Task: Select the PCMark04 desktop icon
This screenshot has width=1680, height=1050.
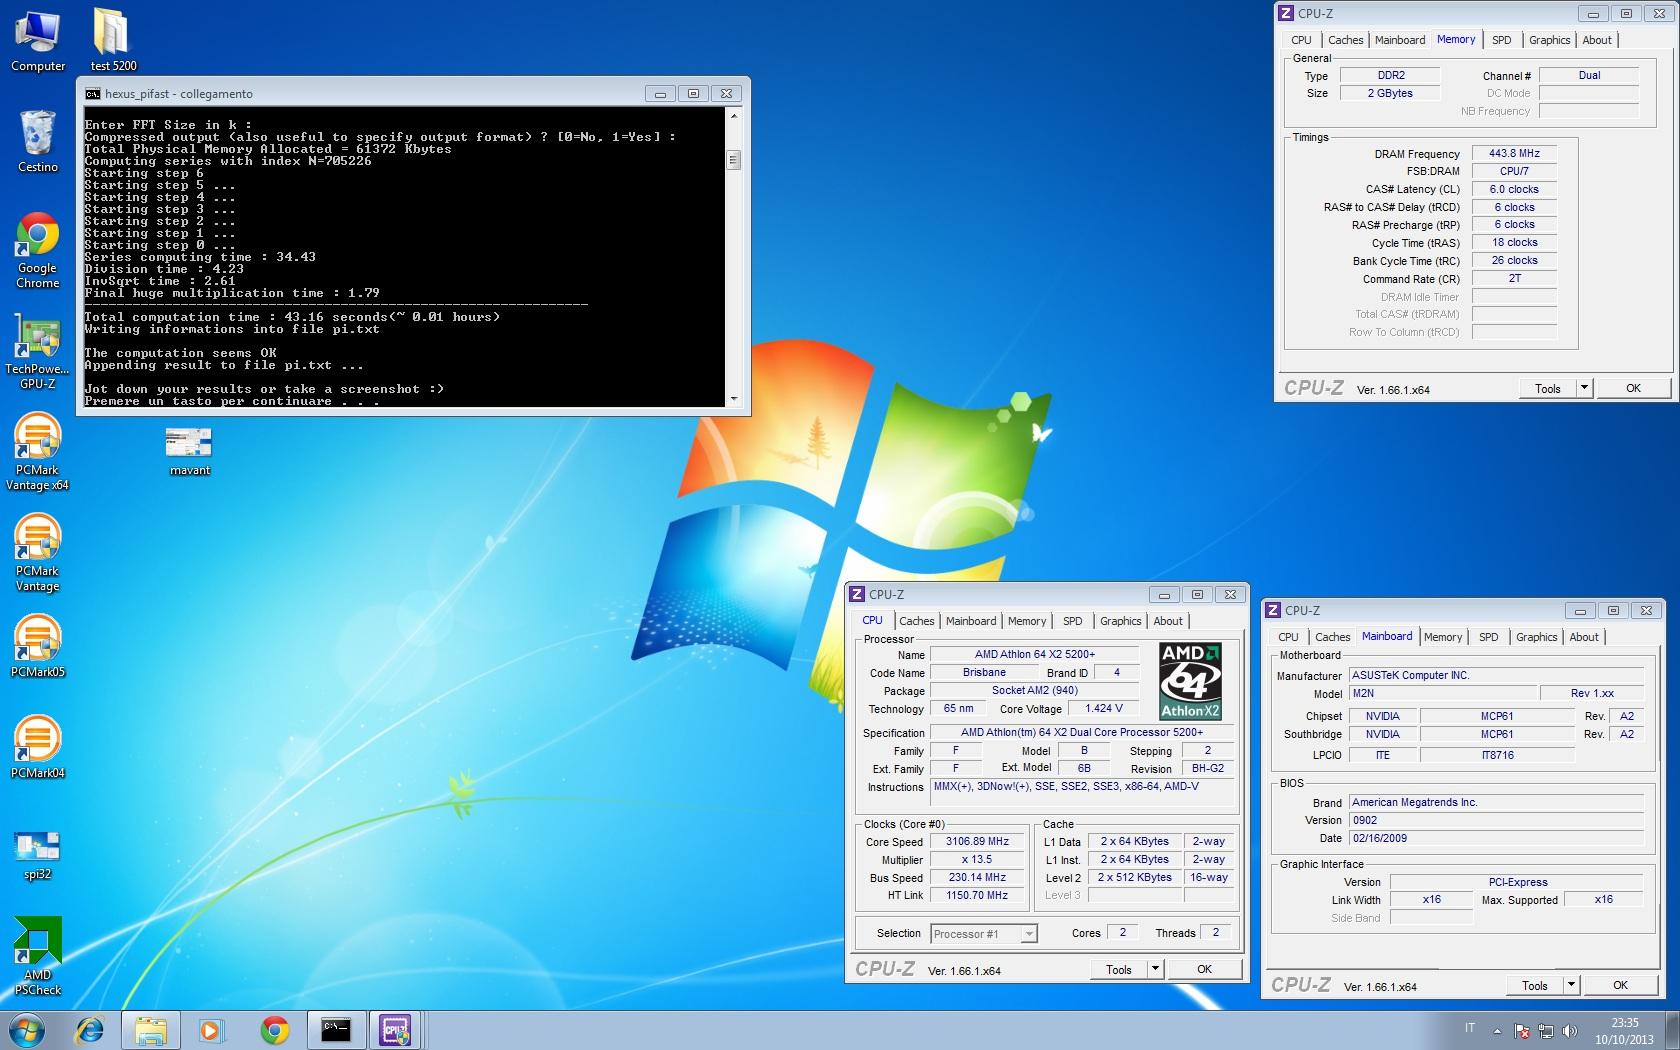Action: 38,747
